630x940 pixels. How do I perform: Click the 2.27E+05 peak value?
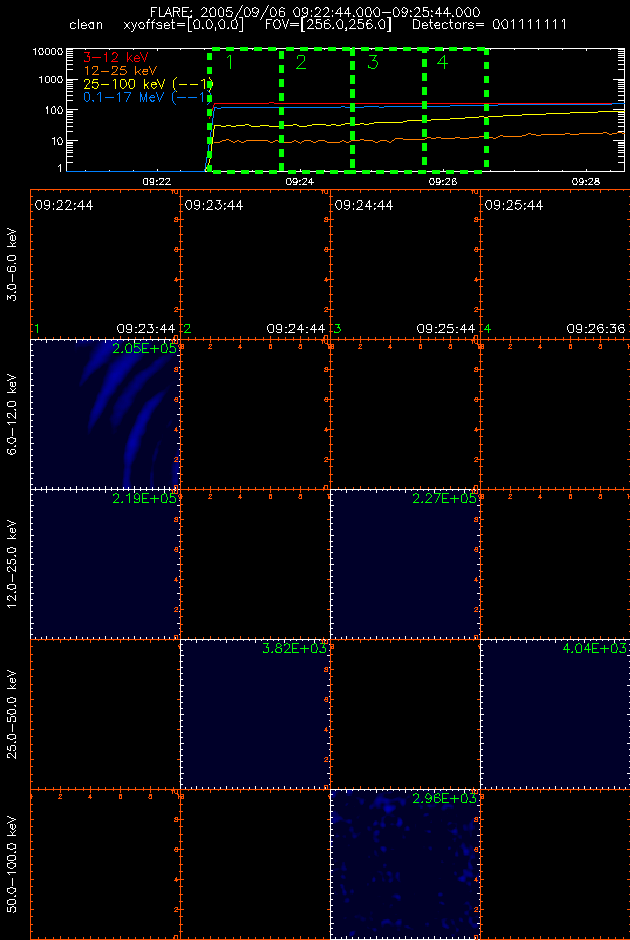coord(445,499)
